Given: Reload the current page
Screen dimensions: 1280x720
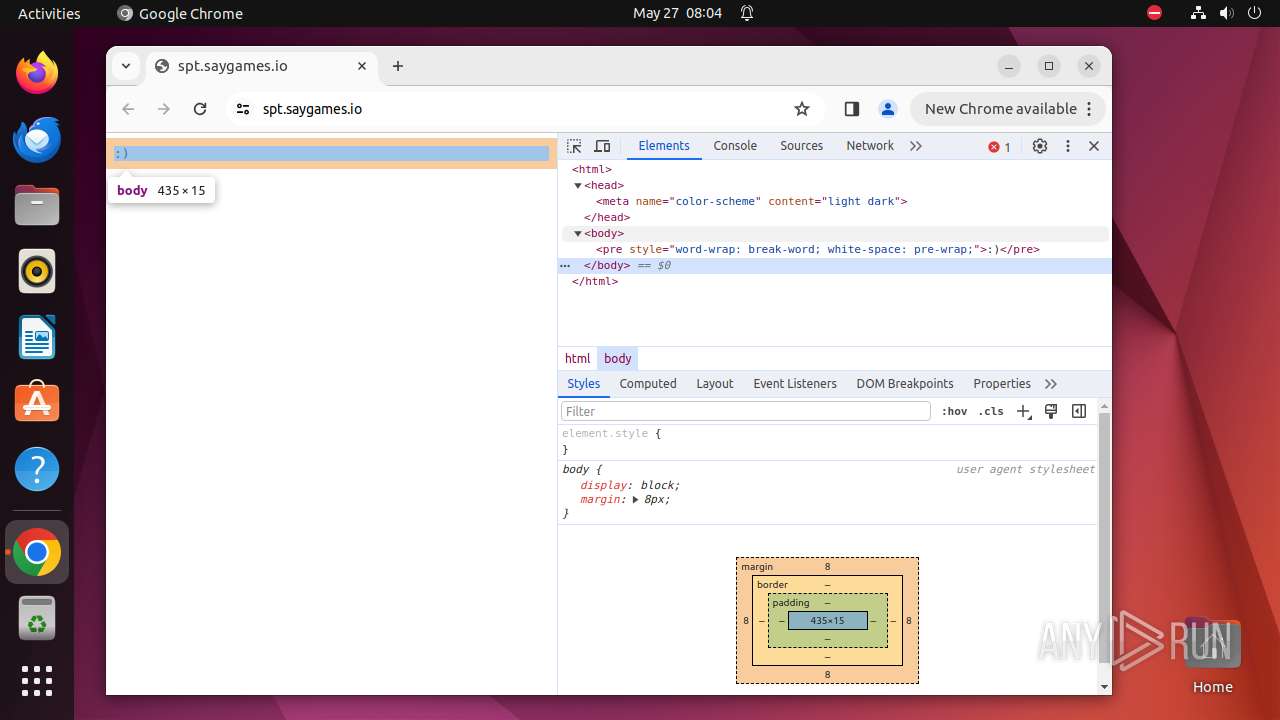Looking at the screenshot, I should coord(200,109).
